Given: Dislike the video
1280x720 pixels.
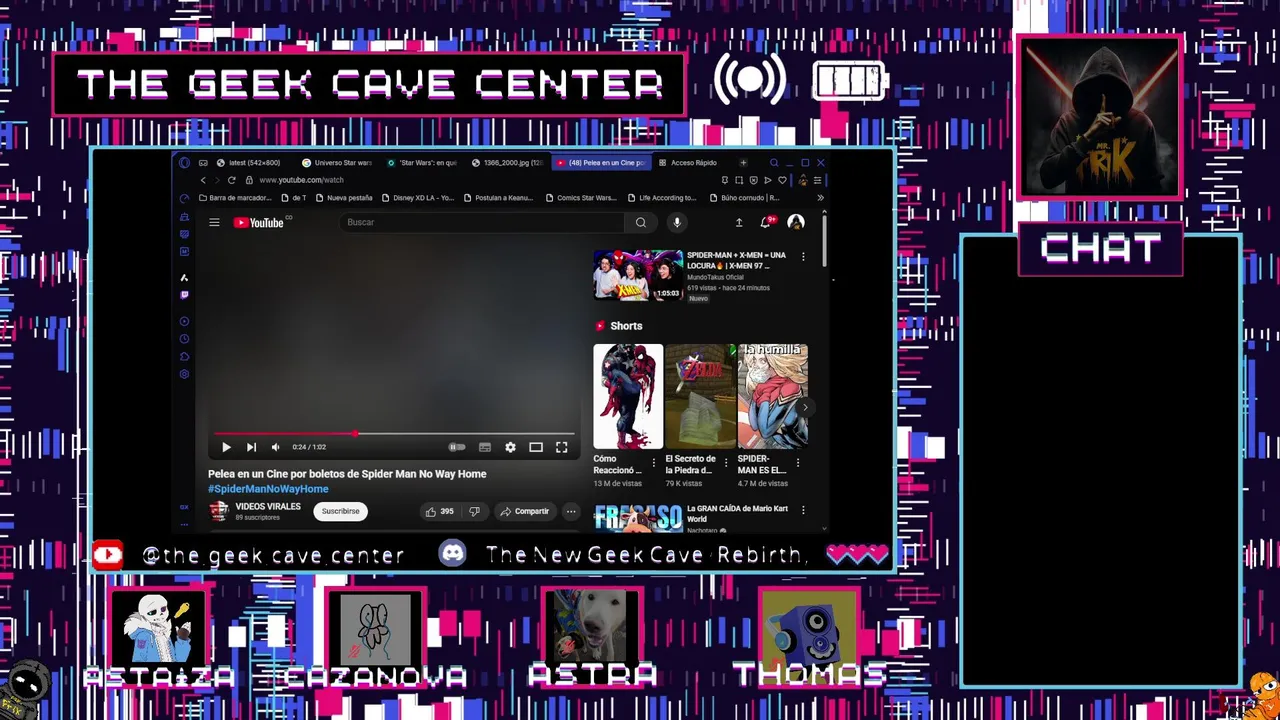Looking at the screenshot, I should pyautogui.click(x=475, y=511).
